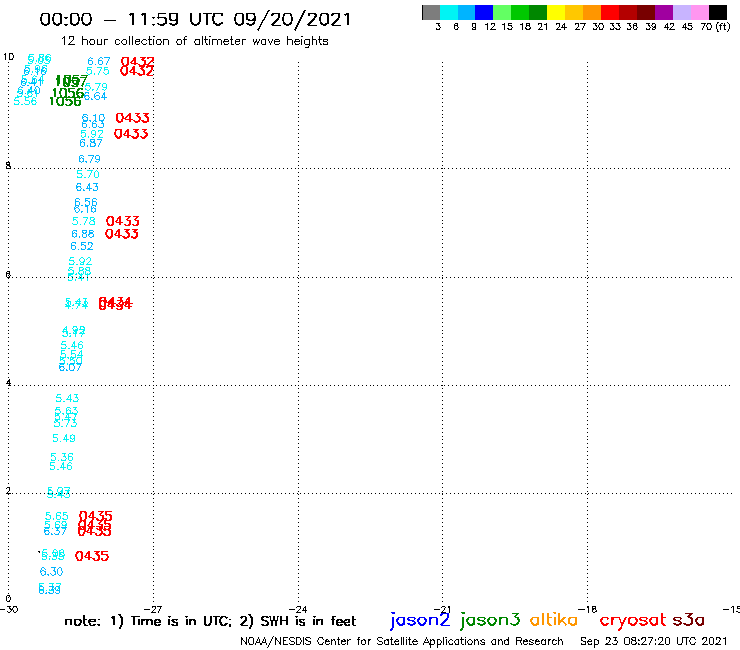Click longitude axis label -18

(588, 609)
